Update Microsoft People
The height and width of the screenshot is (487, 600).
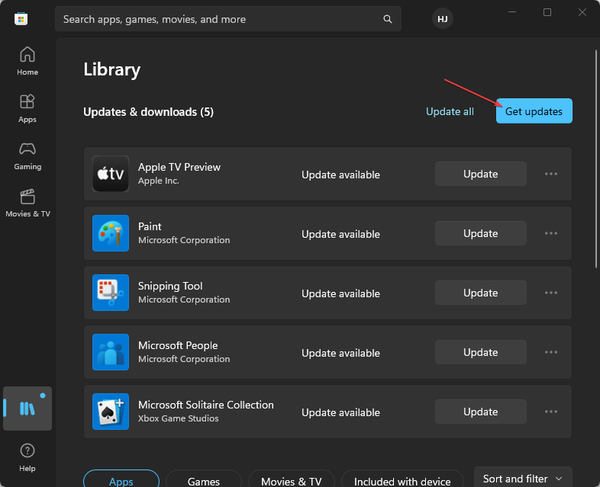tap(481, 352)
